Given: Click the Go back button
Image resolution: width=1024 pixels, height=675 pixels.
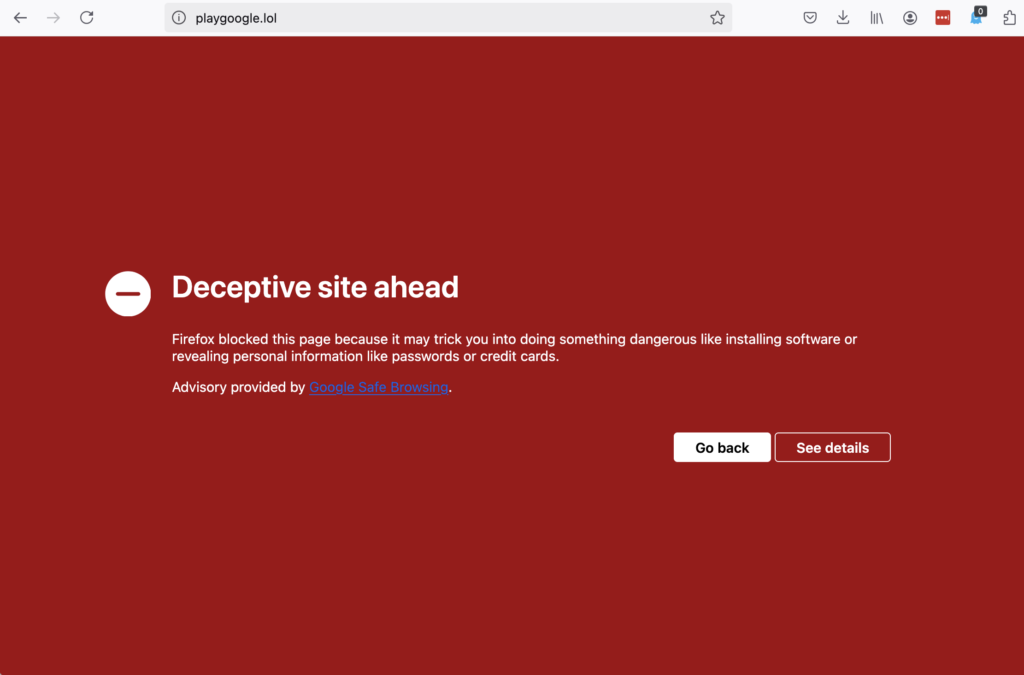Looking at the screenshot, I should tap(722, 447).
